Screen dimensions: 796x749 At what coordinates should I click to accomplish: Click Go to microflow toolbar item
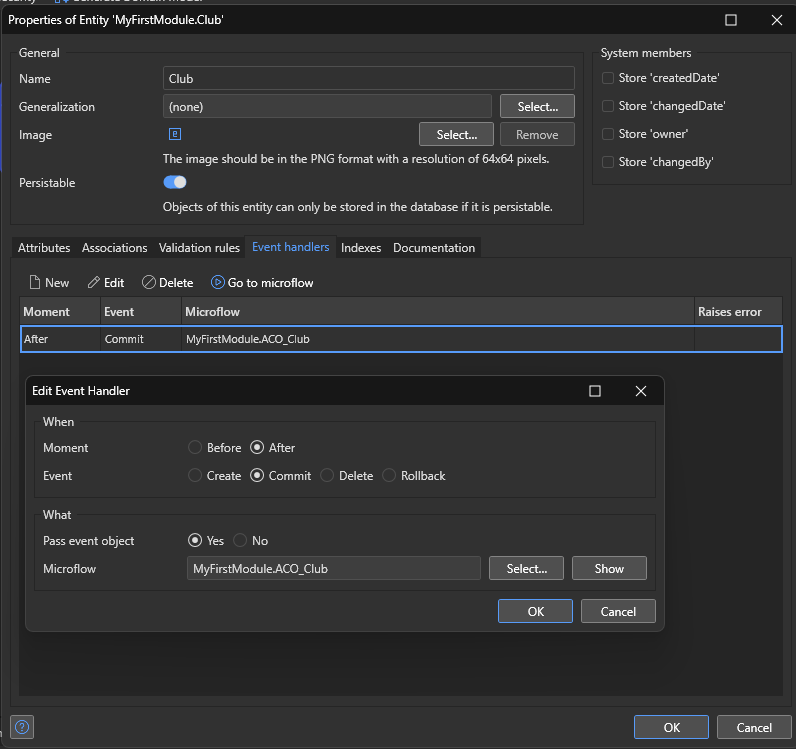[x=262, y=282]
